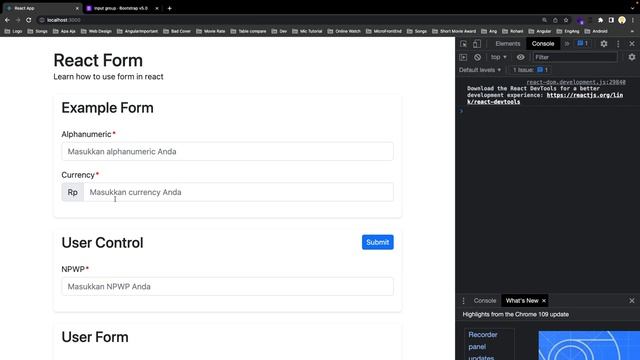Open DevTools settings gear in the top bar
640x360 pixels.
pos(604,44)
